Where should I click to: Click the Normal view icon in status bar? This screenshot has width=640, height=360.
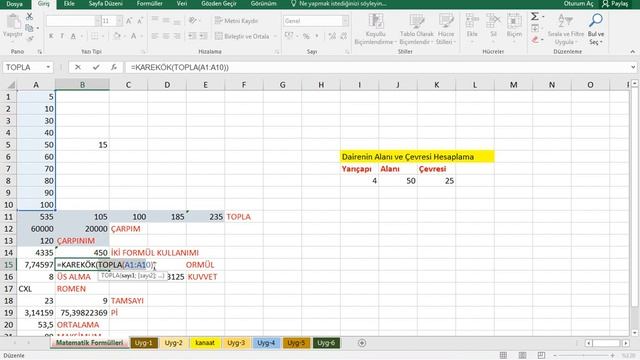point(503,356)
